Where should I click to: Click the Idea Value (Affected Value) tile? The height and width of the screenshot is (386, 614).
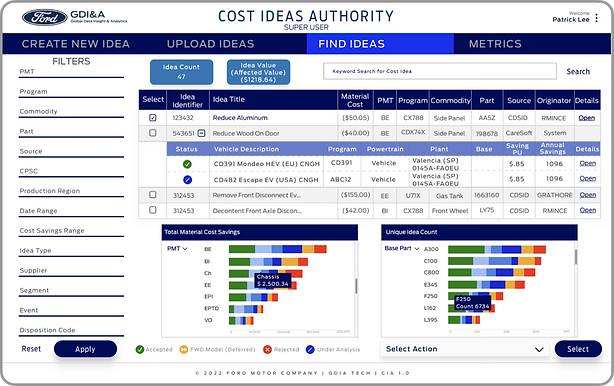(258, 72)
